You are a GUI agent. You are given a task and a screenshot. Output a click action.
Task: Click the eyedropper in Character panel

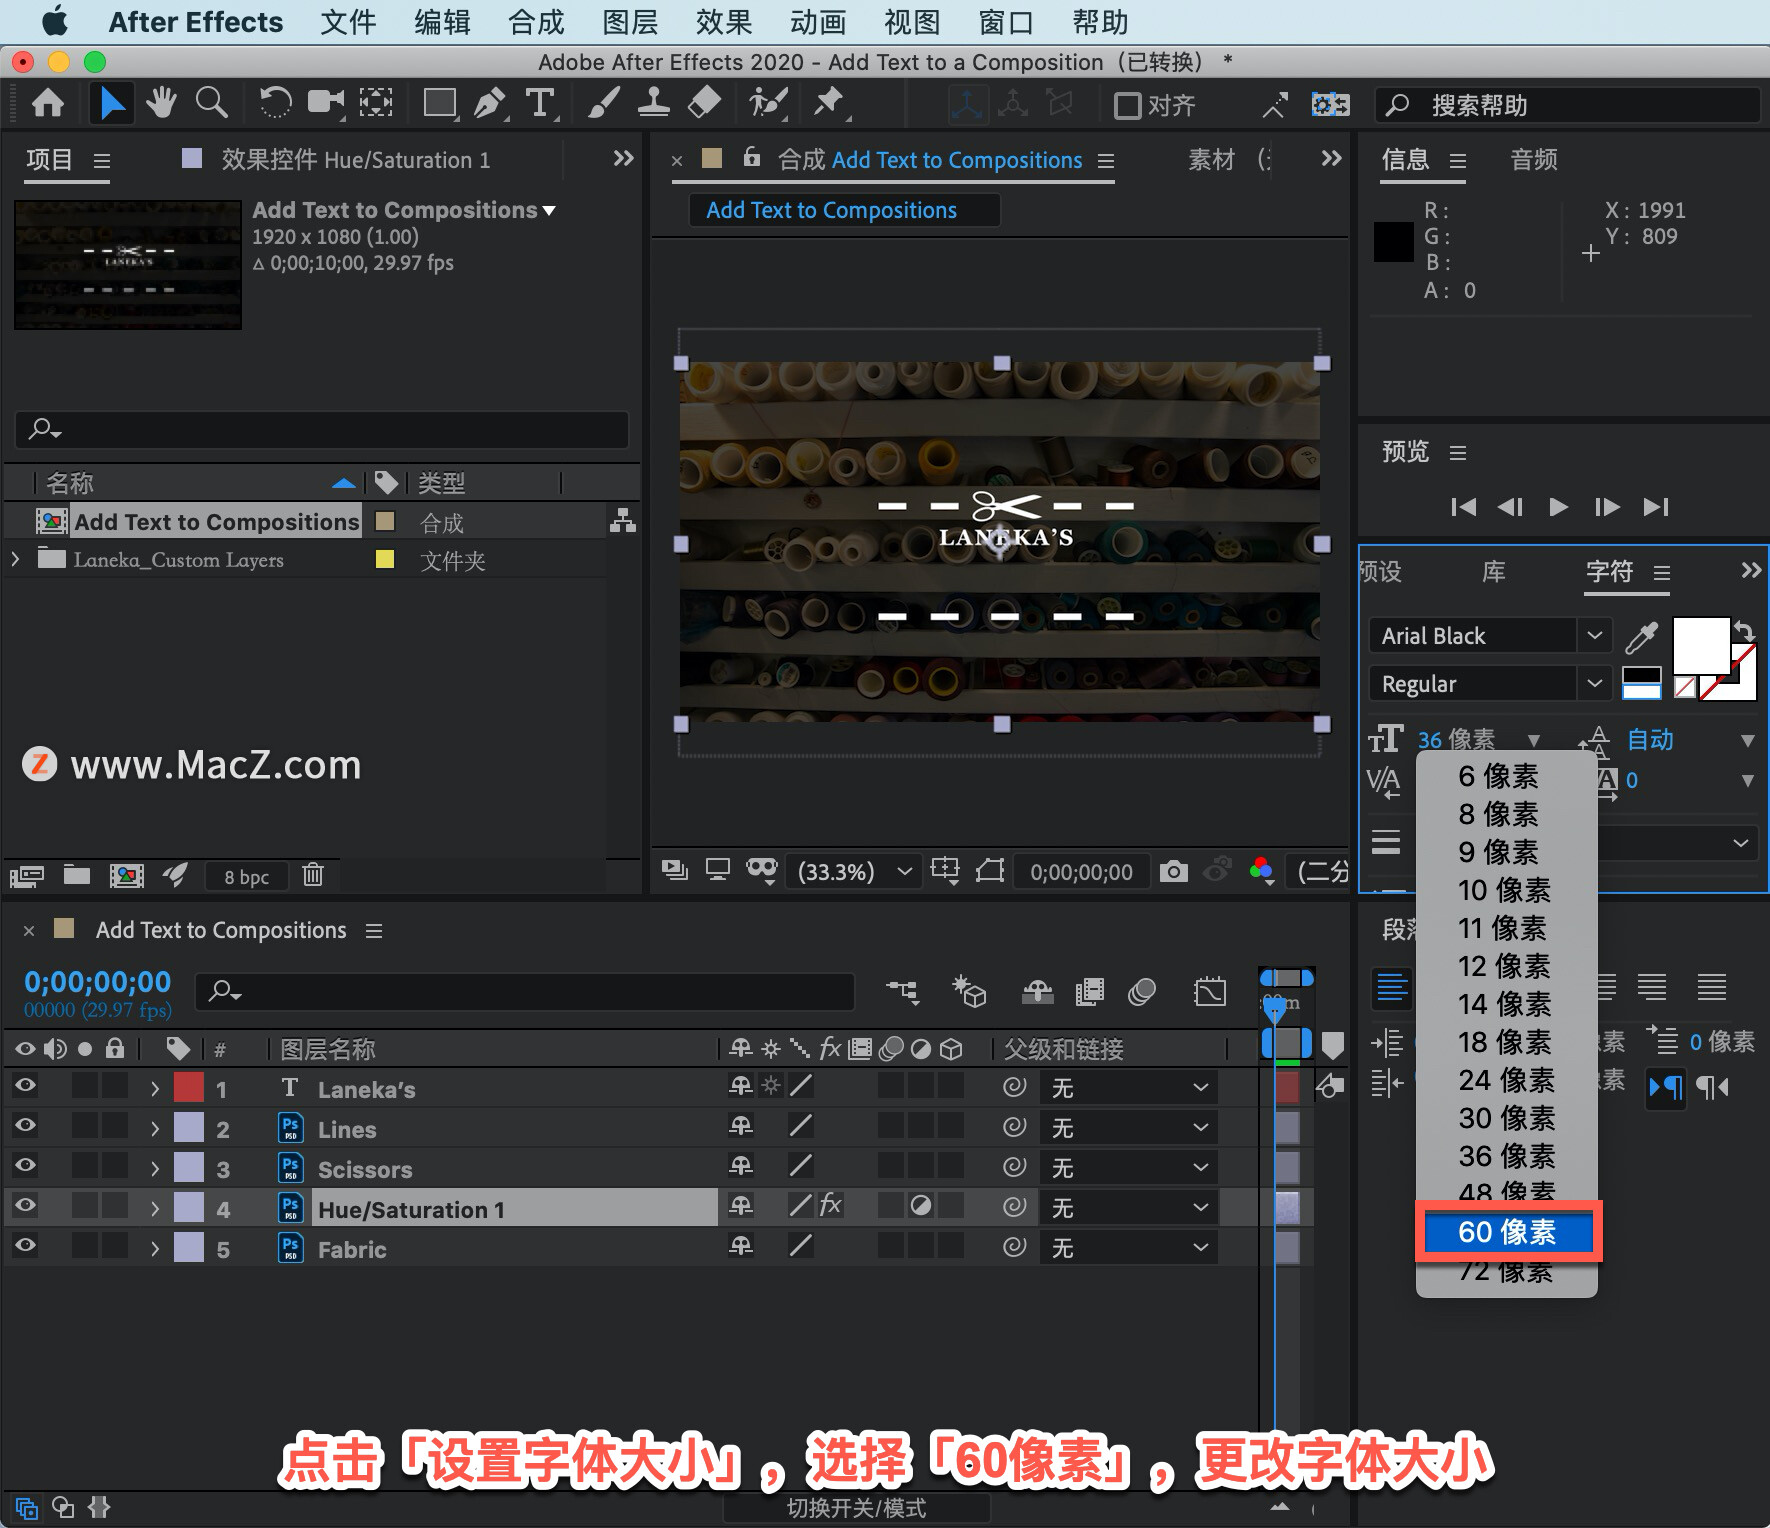pos(1641,636)
